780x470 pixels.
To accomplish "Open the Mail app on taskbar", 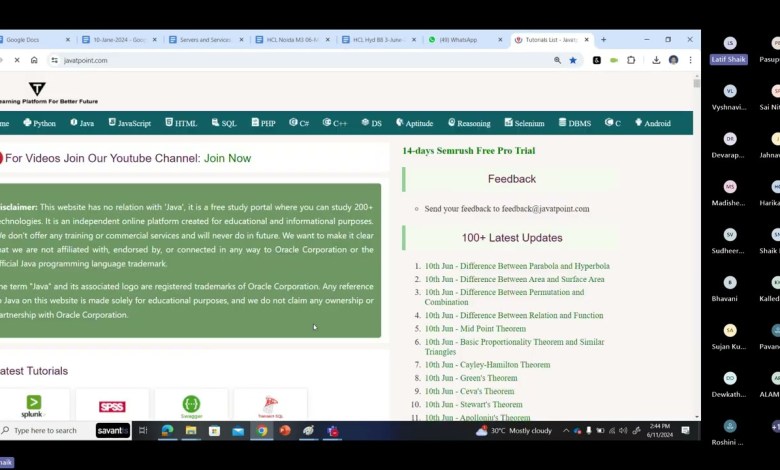I will tap(238, 431).
